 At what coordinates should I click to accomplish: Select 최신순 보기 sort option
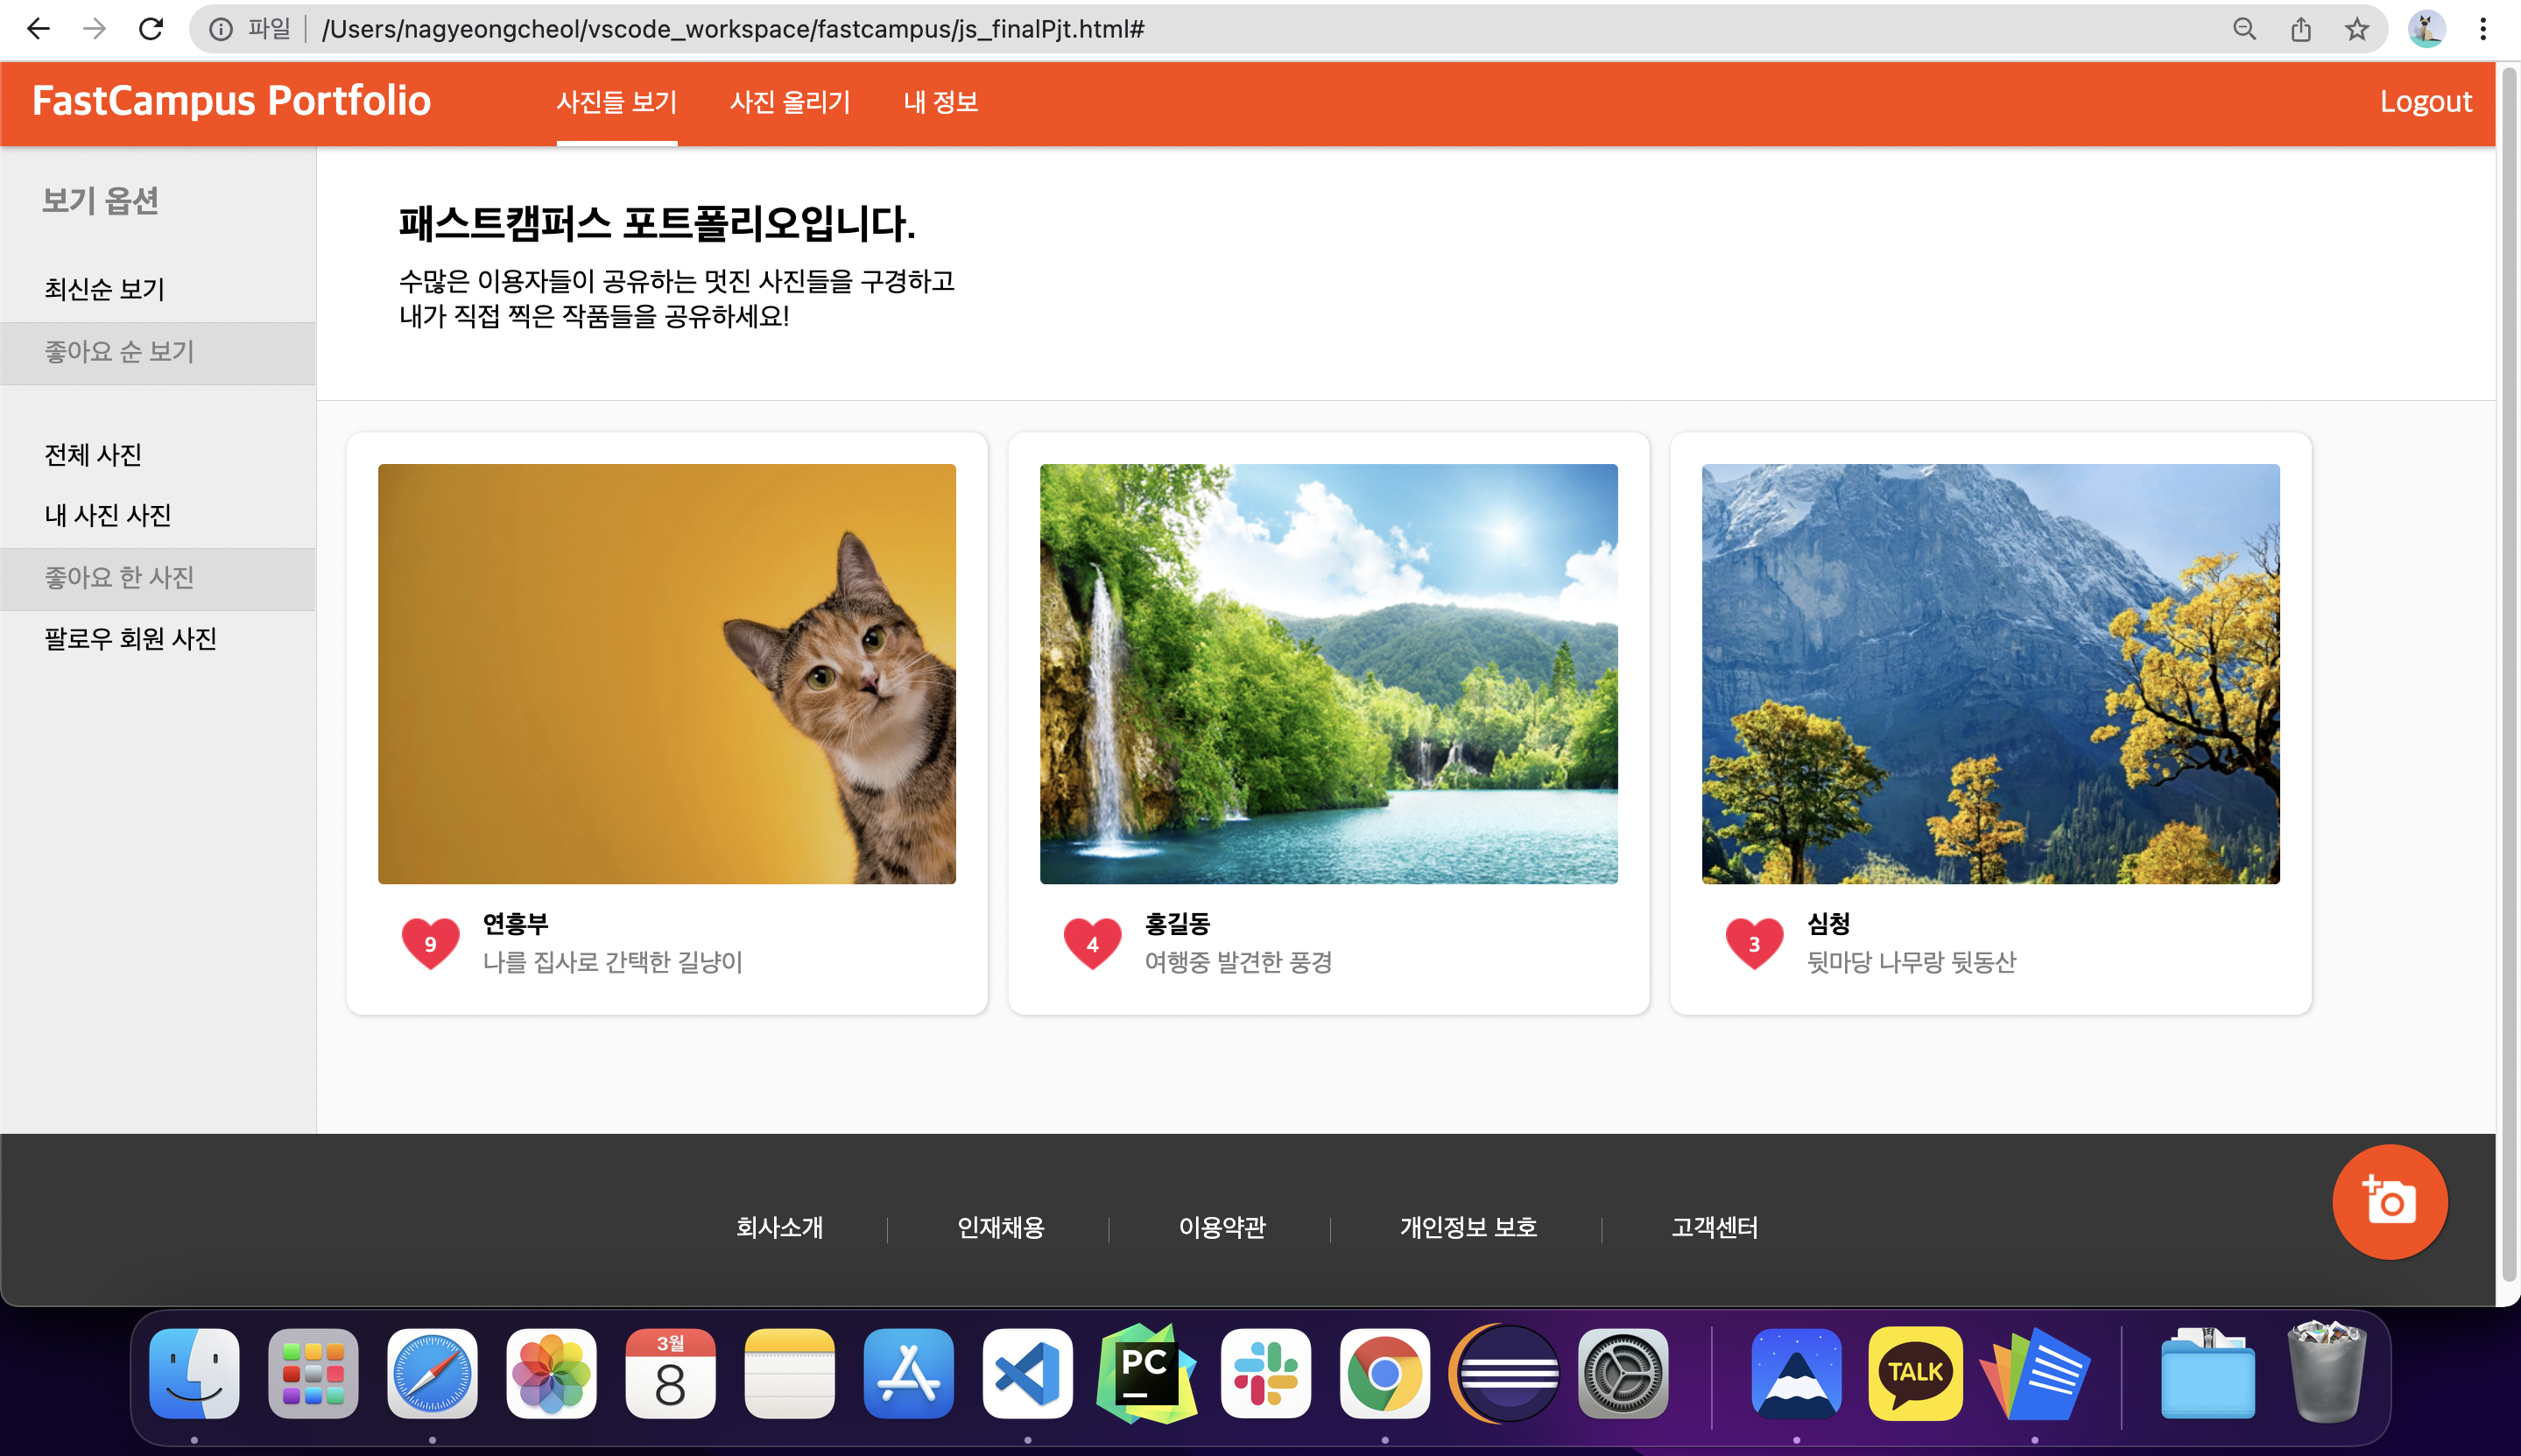click(x=104, y=289)
